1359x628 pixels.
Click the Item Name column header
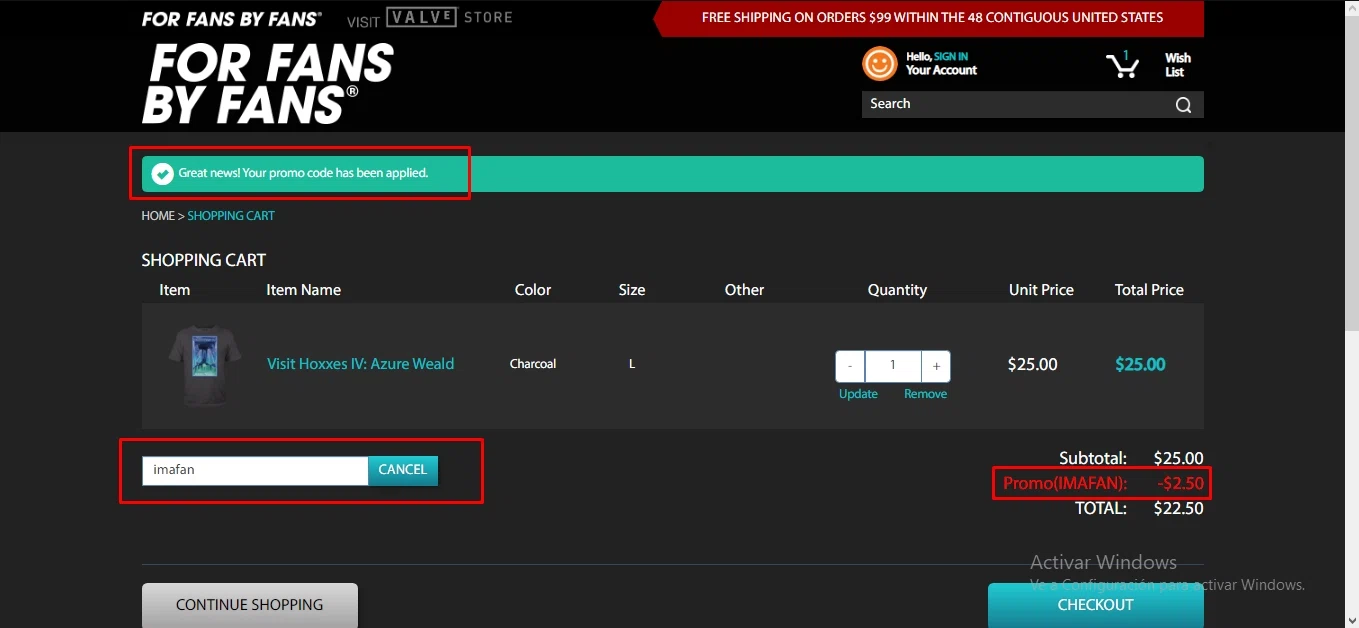(304, 290)
